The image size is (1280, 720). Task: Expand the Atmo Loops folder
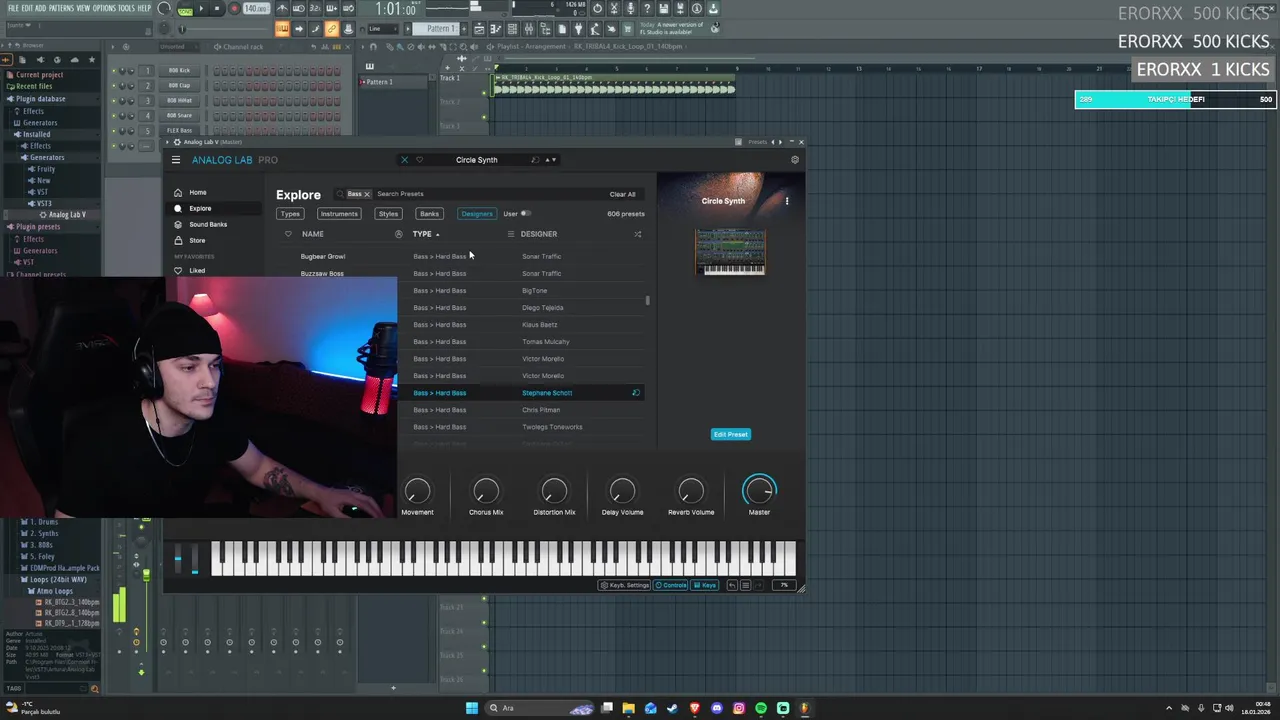[x=54, y=591]
